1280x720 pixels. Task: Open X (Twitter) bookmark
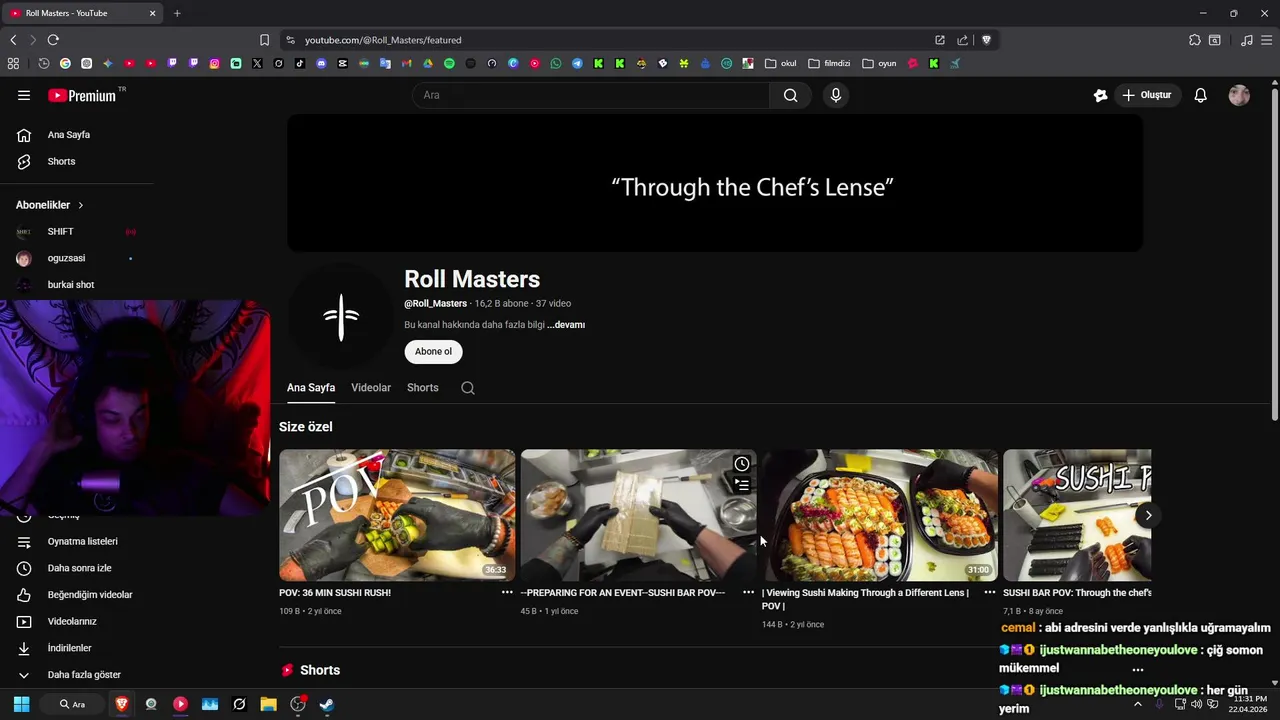257,63
